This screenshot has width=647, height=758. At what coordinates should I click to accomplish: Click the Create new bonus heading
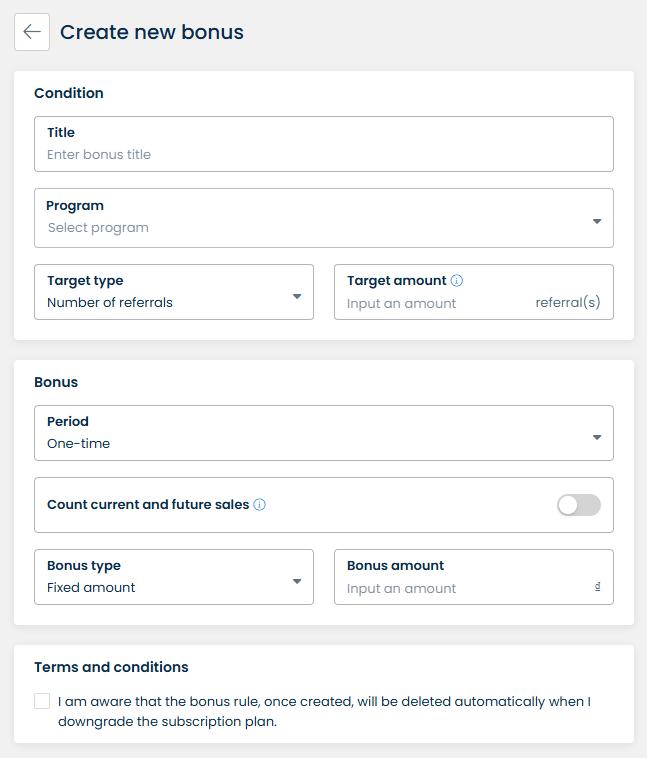coord(152,32)
